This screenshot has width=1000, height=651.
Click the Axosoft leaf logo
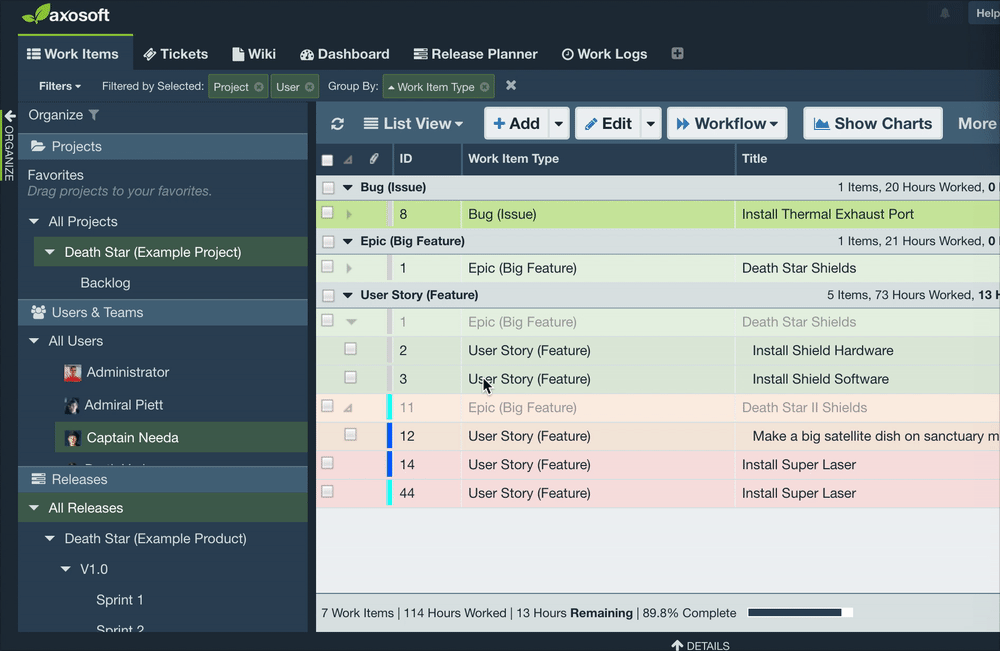click(36, 13)
